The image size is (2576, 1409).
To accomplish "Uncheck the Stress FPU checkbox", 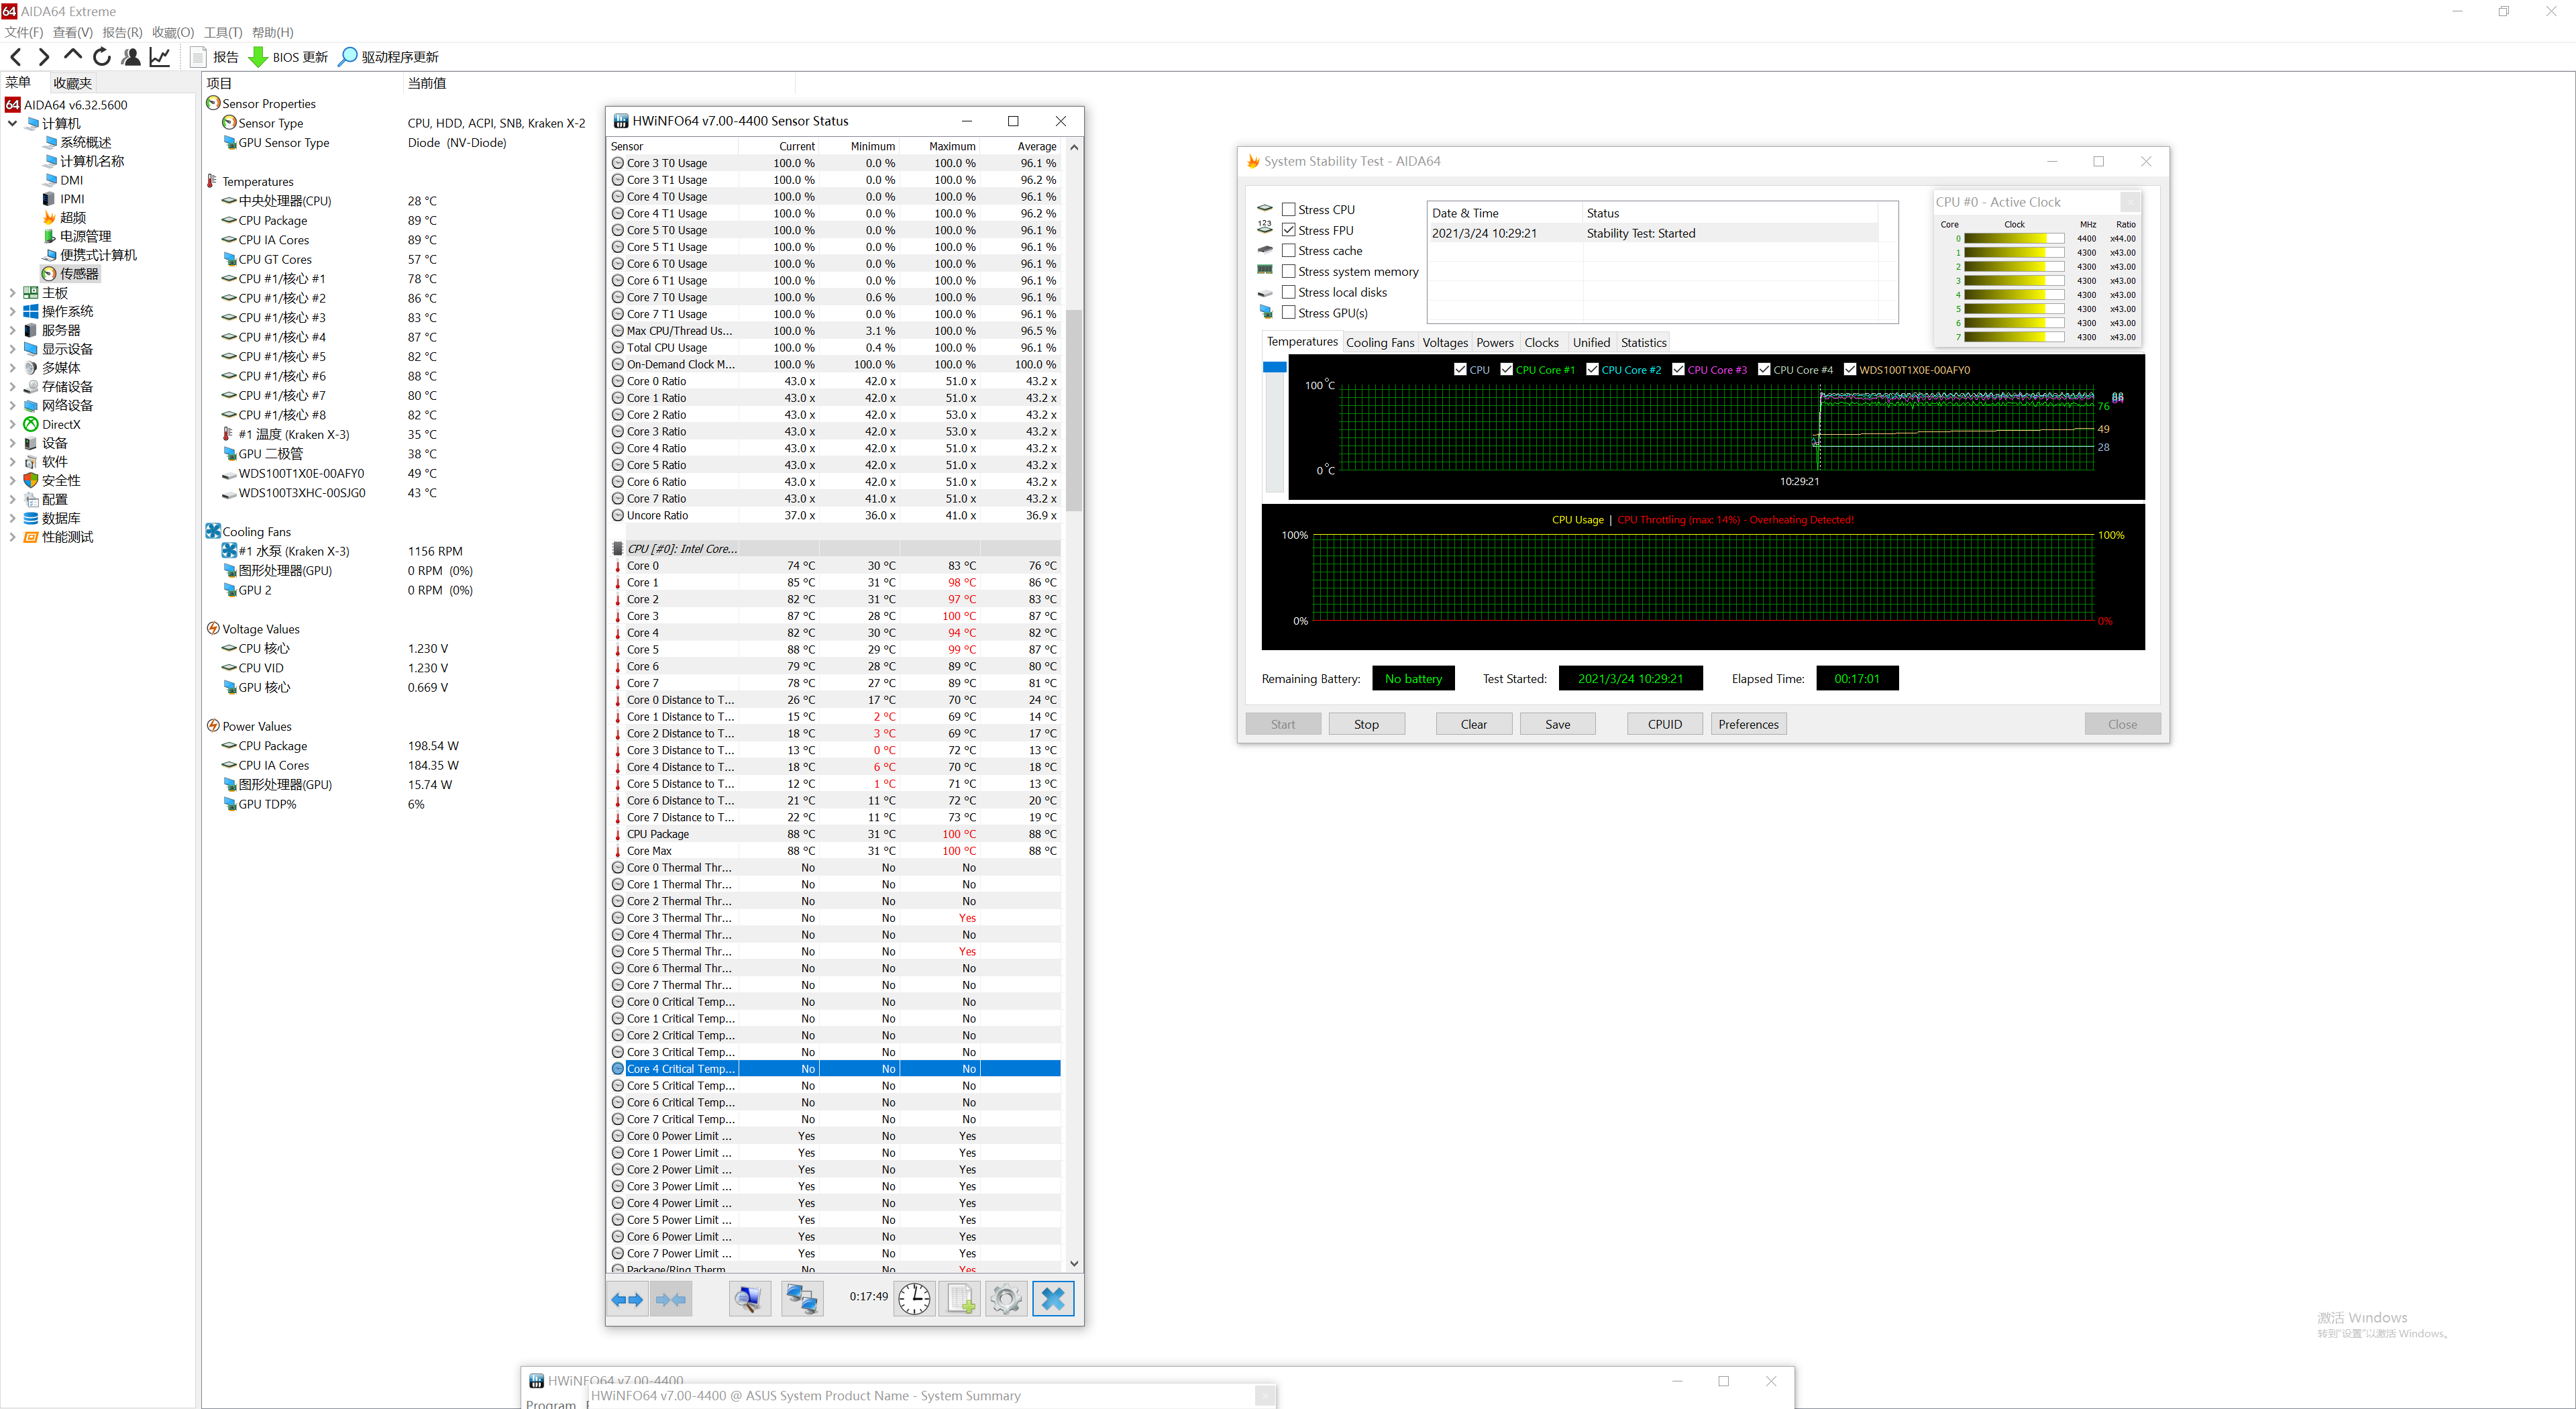I will pyautogui.click(x=1289, y=230).
